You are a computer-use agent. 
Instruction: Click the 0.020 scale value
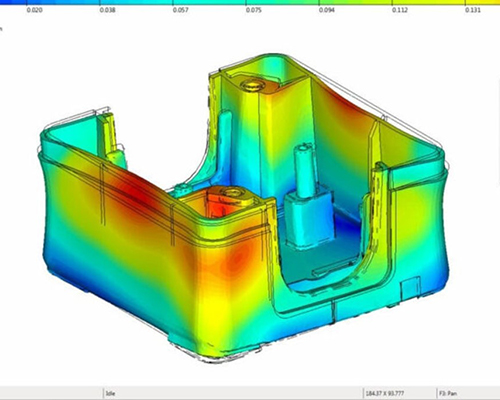click(x=35, y=10)
